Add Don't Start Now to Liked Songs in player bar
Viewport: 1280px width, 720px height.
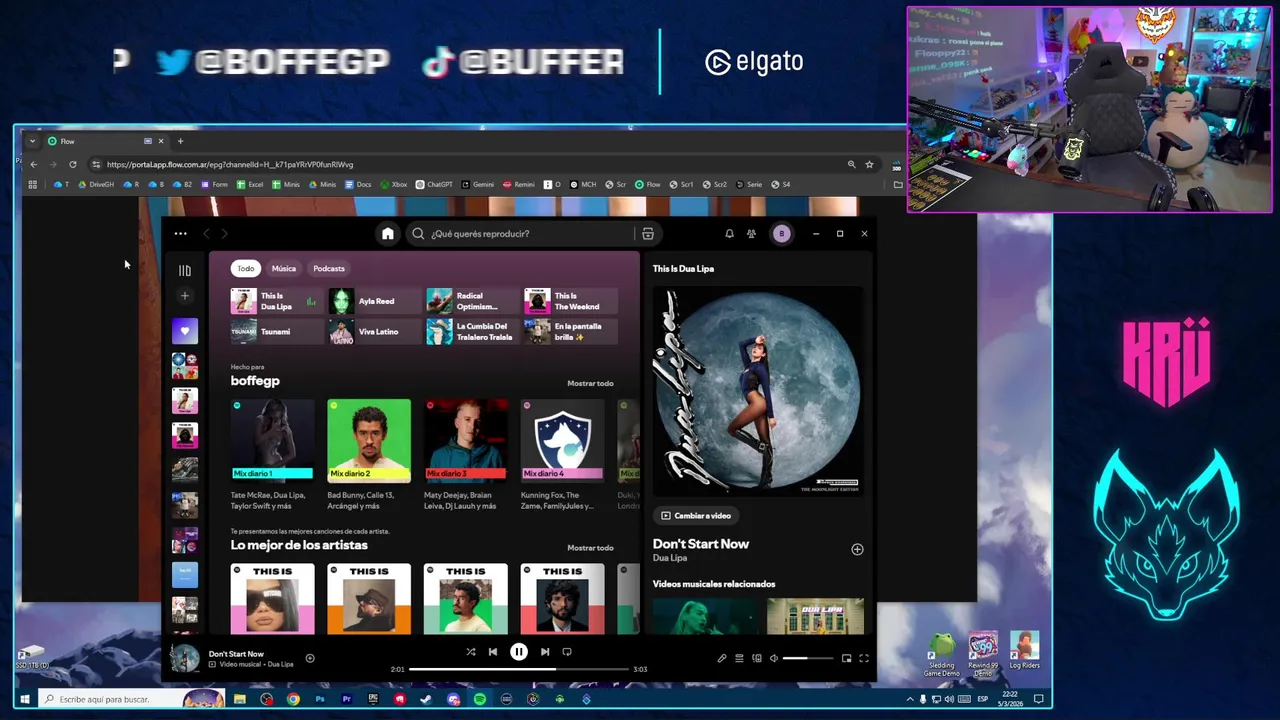click(x=310, y=658)
